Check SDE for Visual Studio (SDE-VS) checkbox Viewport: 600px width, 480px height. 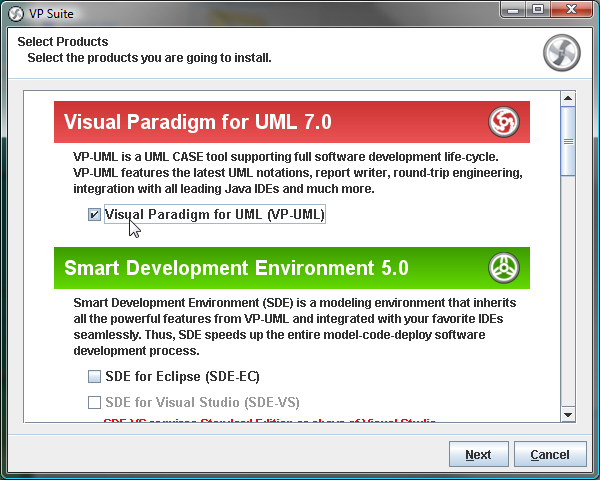(x=94, y=402)
